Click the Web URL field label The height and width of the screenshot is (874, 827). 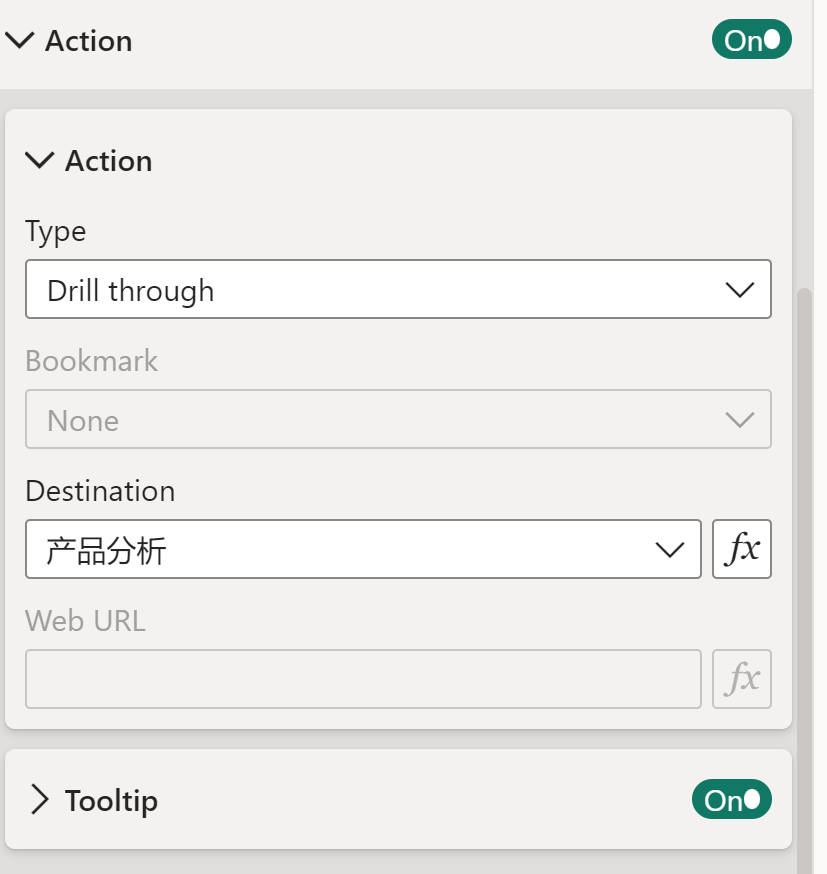(85, 621)
